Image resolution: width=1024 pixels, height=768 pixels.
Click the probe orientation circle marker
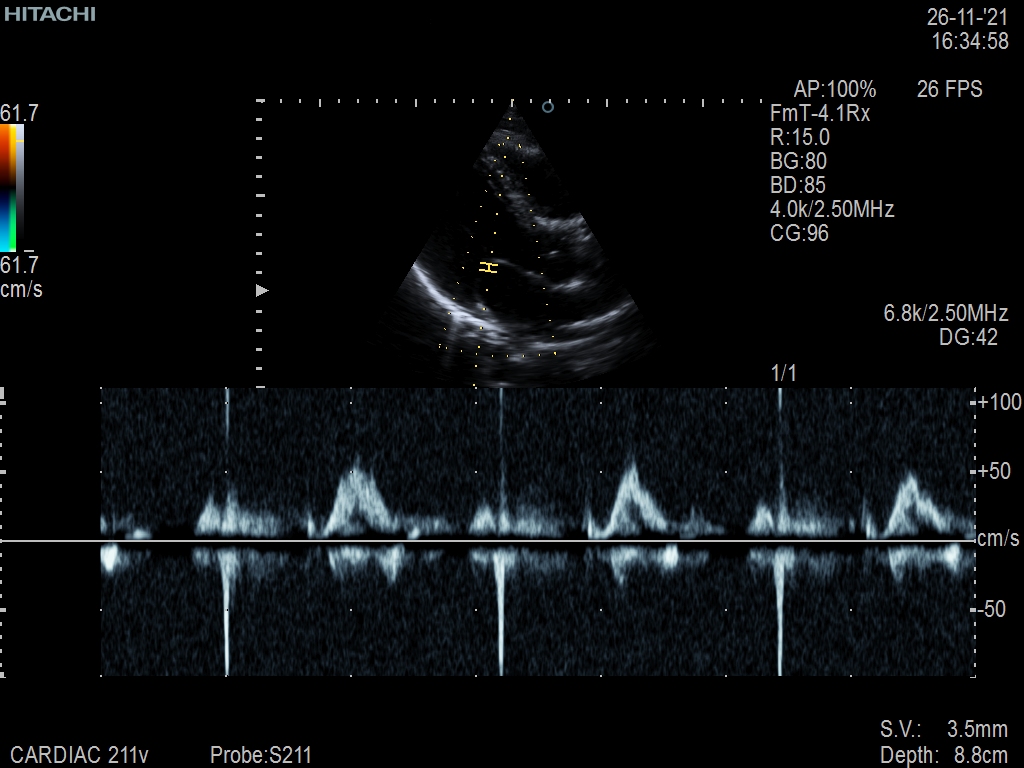click(x=547, y=107)
